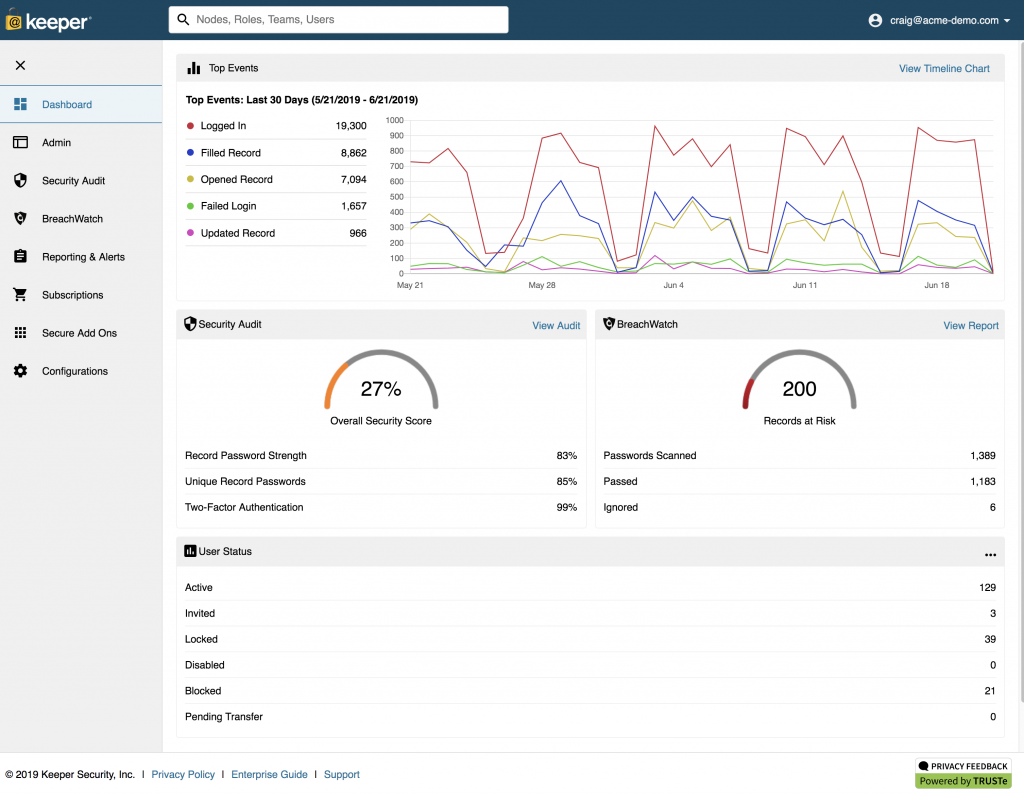Image resolution: width=1024 pixels, height=795 pixels.
Task: Click the search magnifier icon
Action: pyautogui.click(x=181, y=19)
